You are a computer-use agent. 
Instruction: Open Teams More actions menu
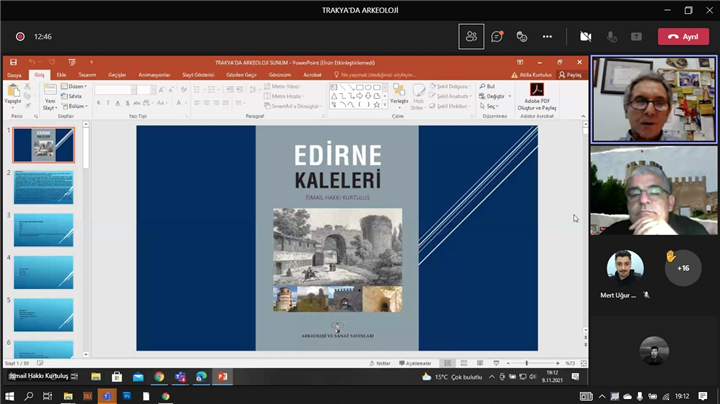click(x=547, y=37)
